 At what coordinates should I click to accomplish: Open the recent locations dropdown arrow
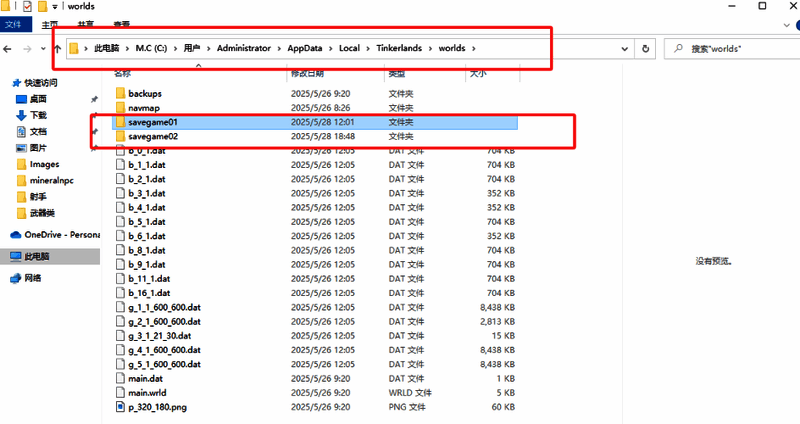pos(43,48)
